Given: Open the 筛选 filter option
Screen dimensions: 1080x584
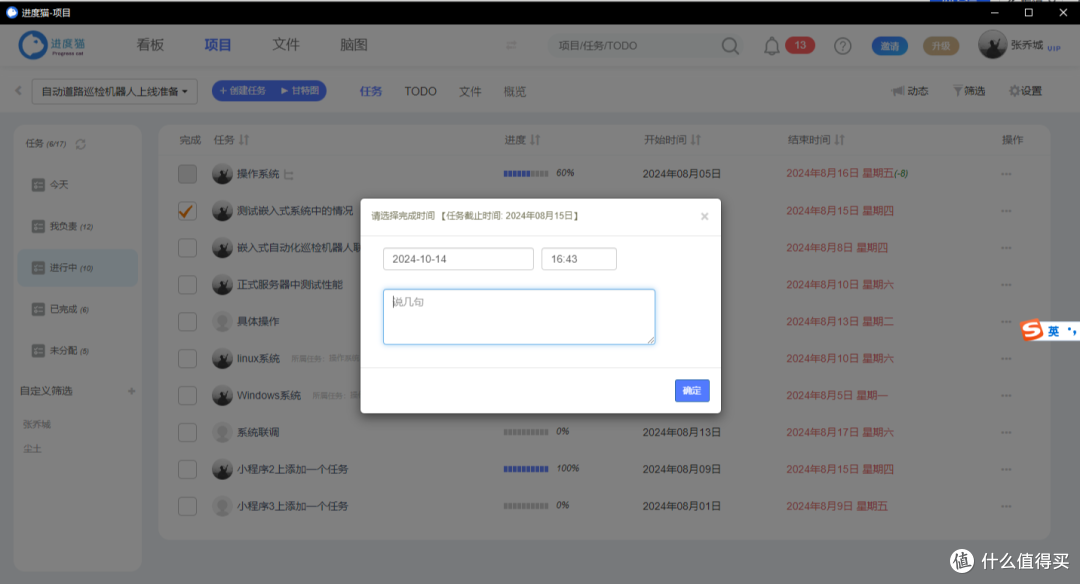Looking at the screenshot, I should 968,91.
